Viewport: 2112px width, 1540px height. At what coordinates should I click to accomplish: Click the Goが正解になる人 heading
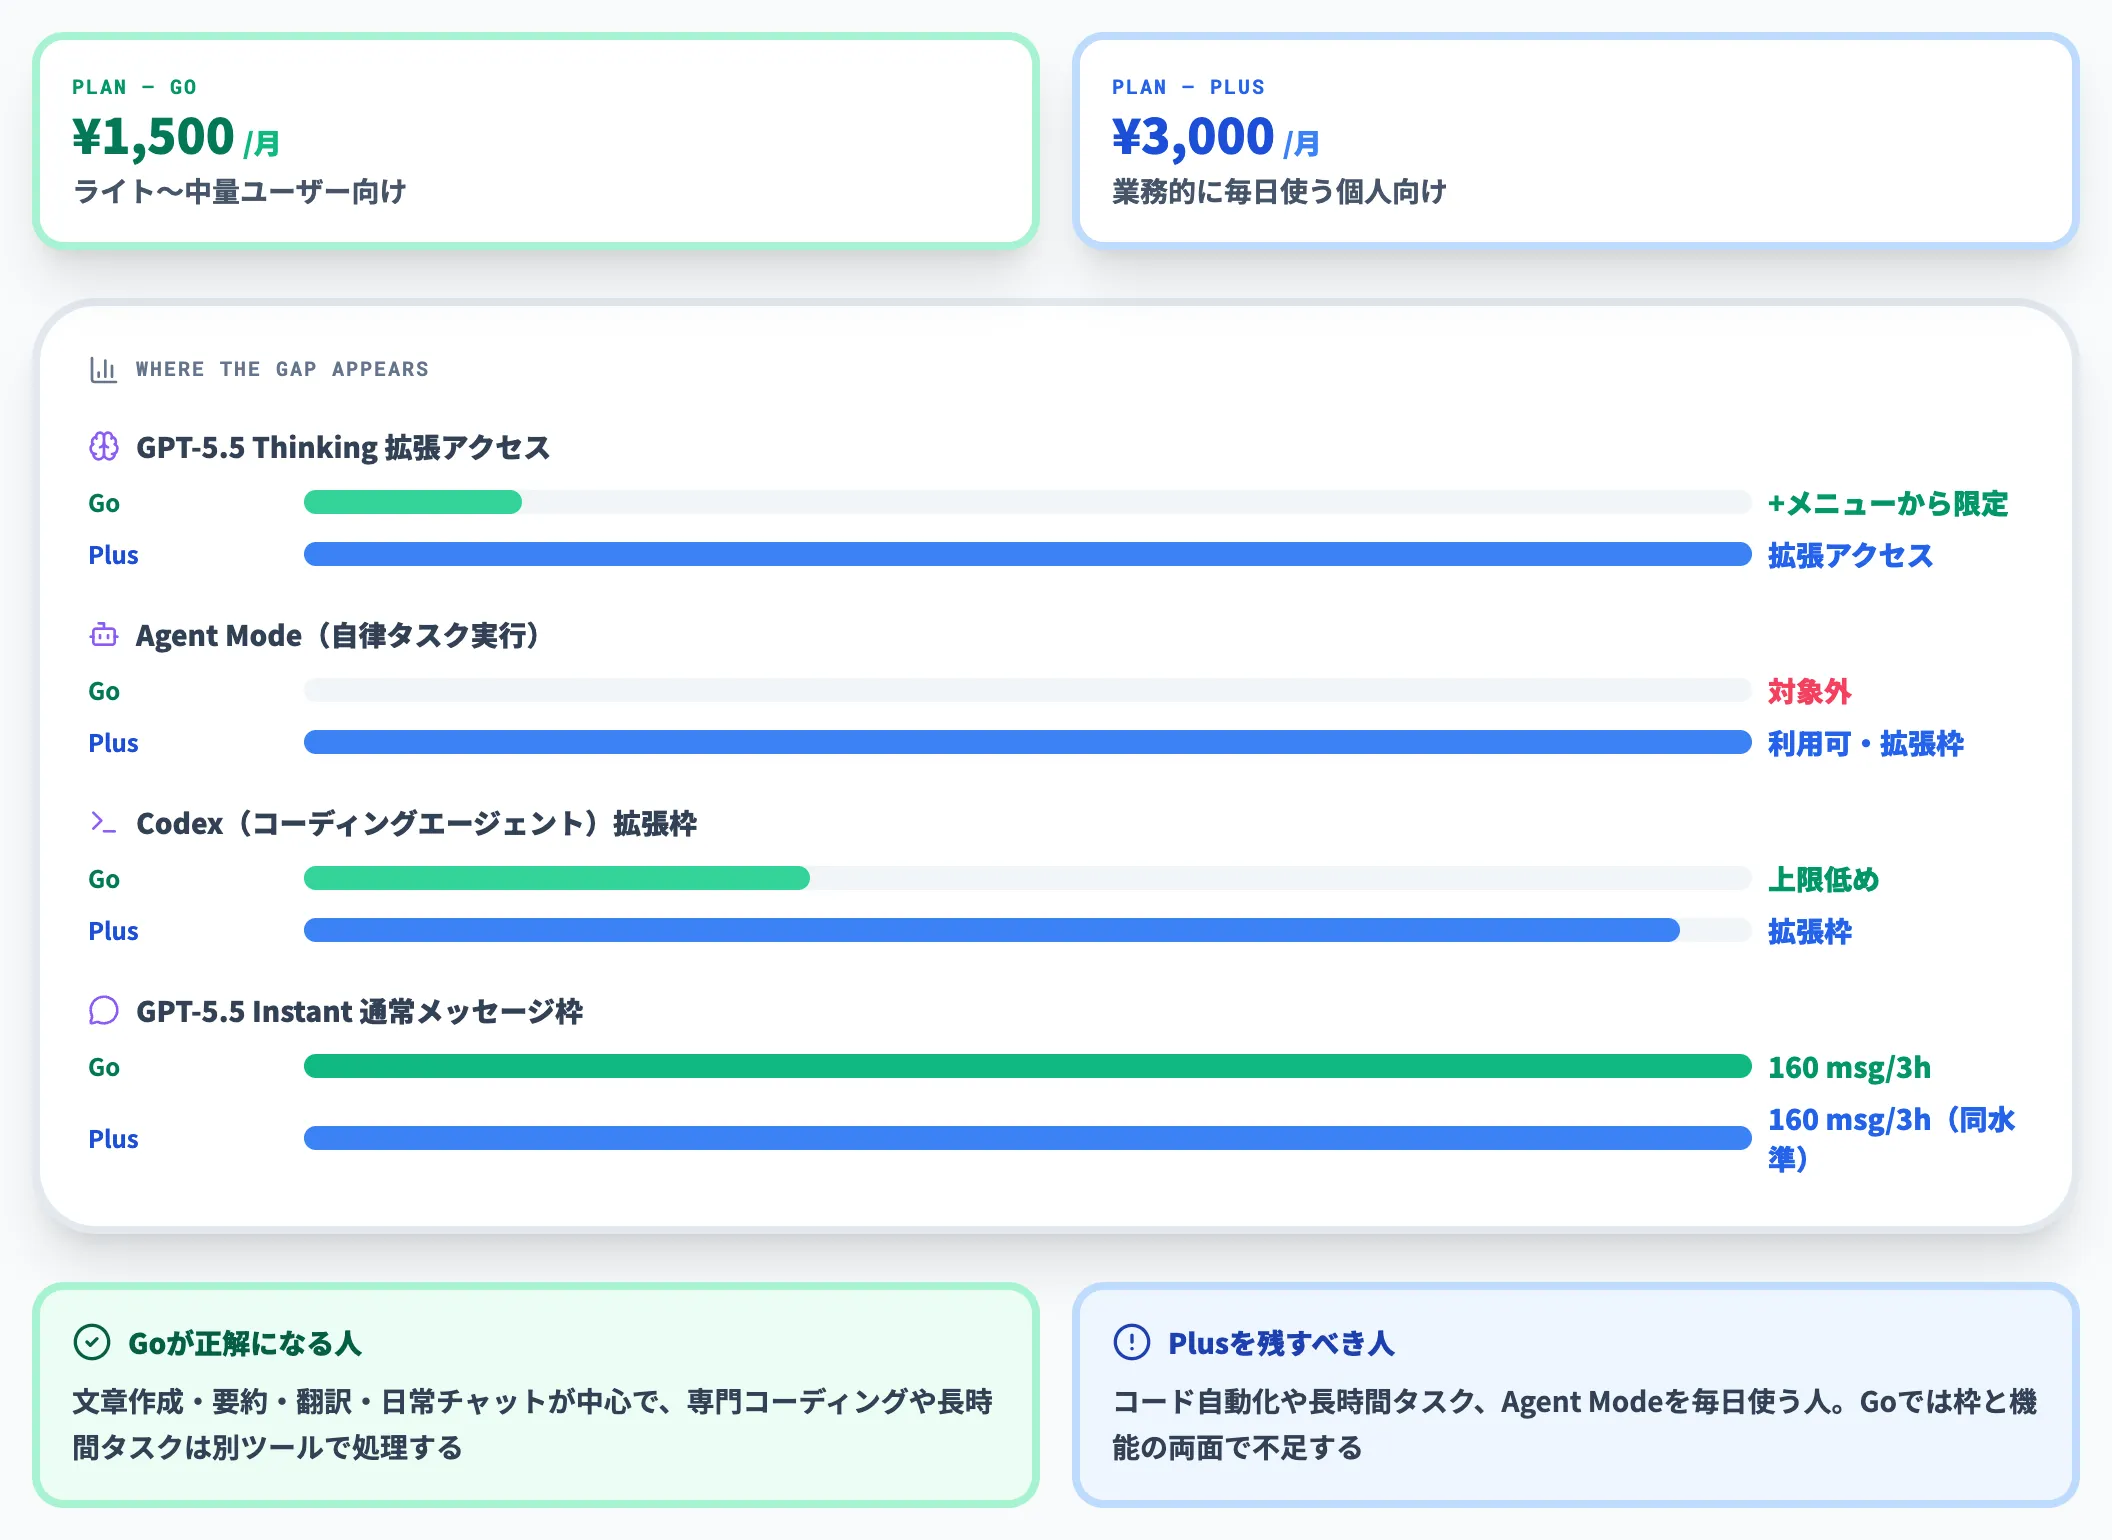[245, 1343]
